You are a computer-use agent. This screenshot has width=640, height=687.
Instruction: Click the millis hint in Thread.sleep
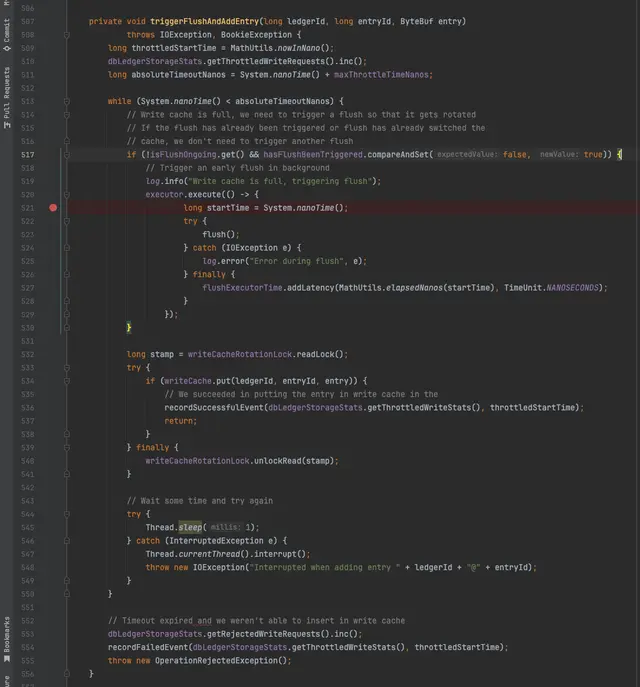[x=224, y=527]
